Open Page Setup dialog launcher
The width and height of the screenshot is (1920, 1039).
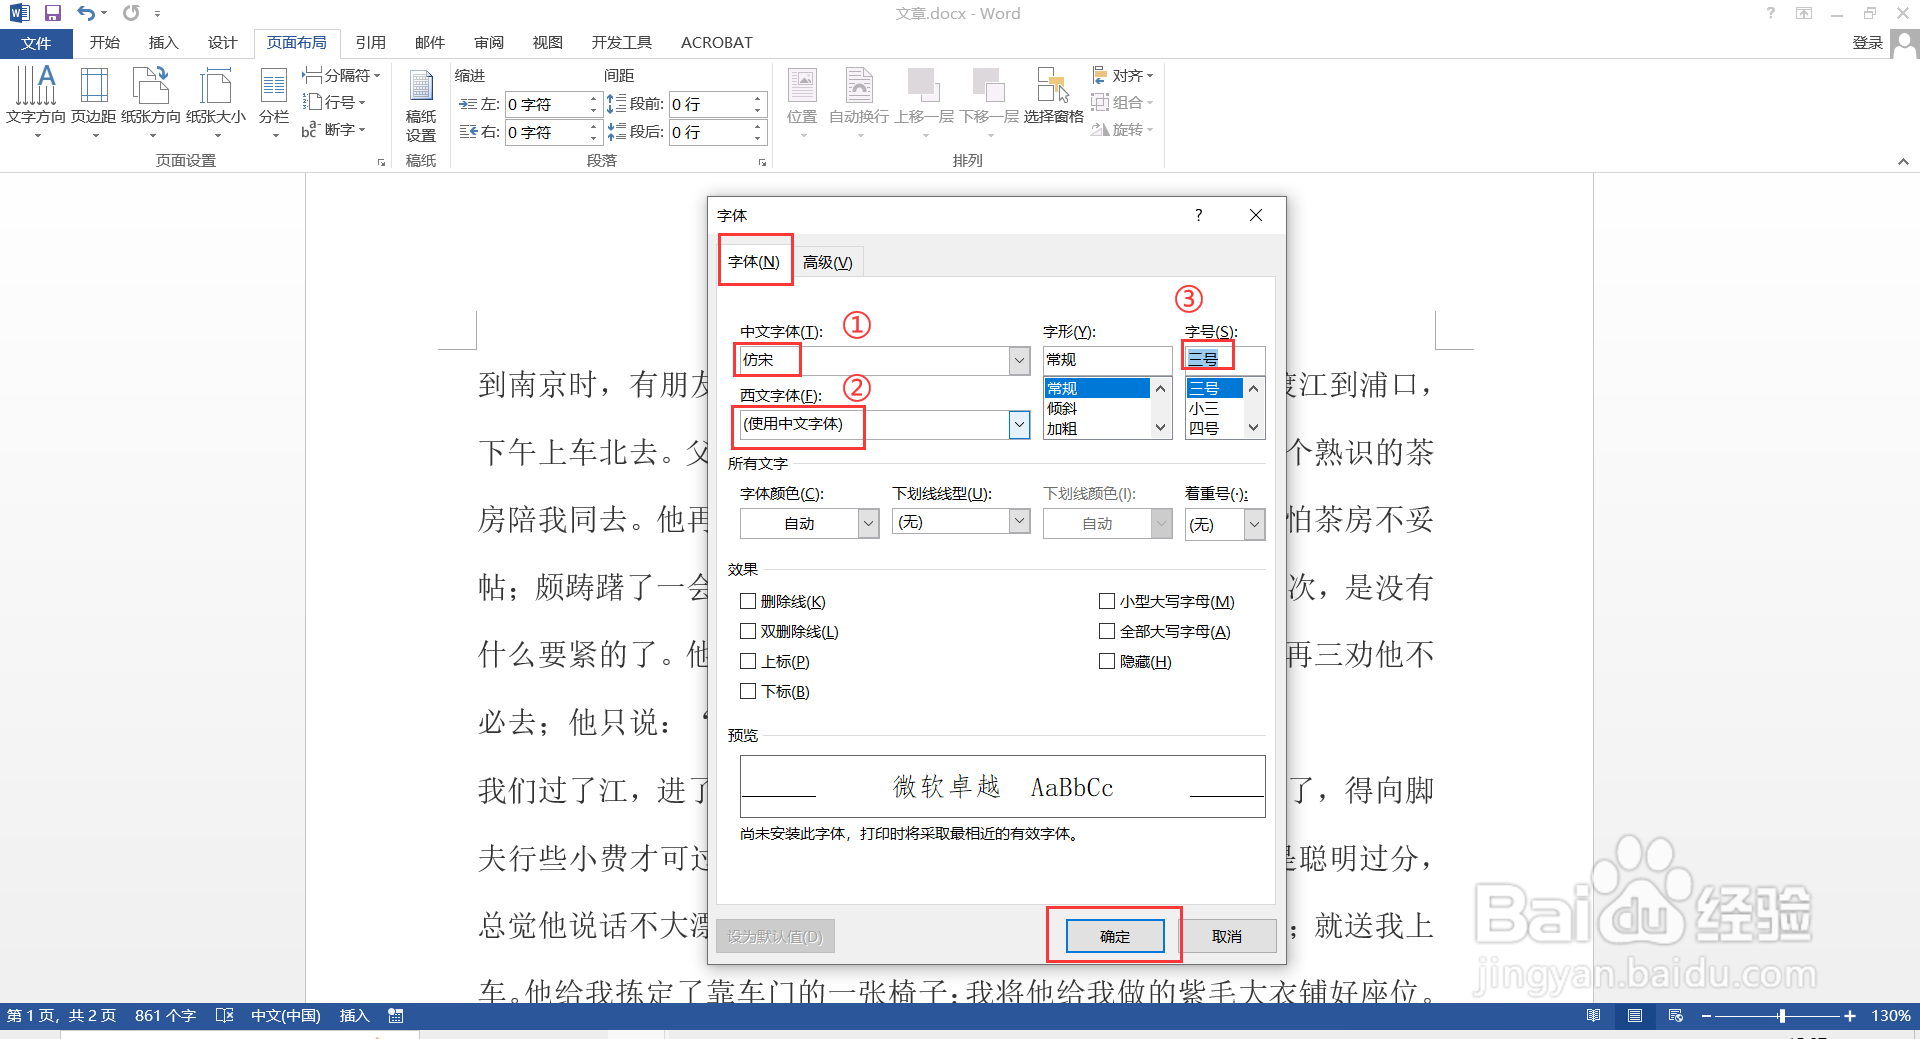coord(381,162)
